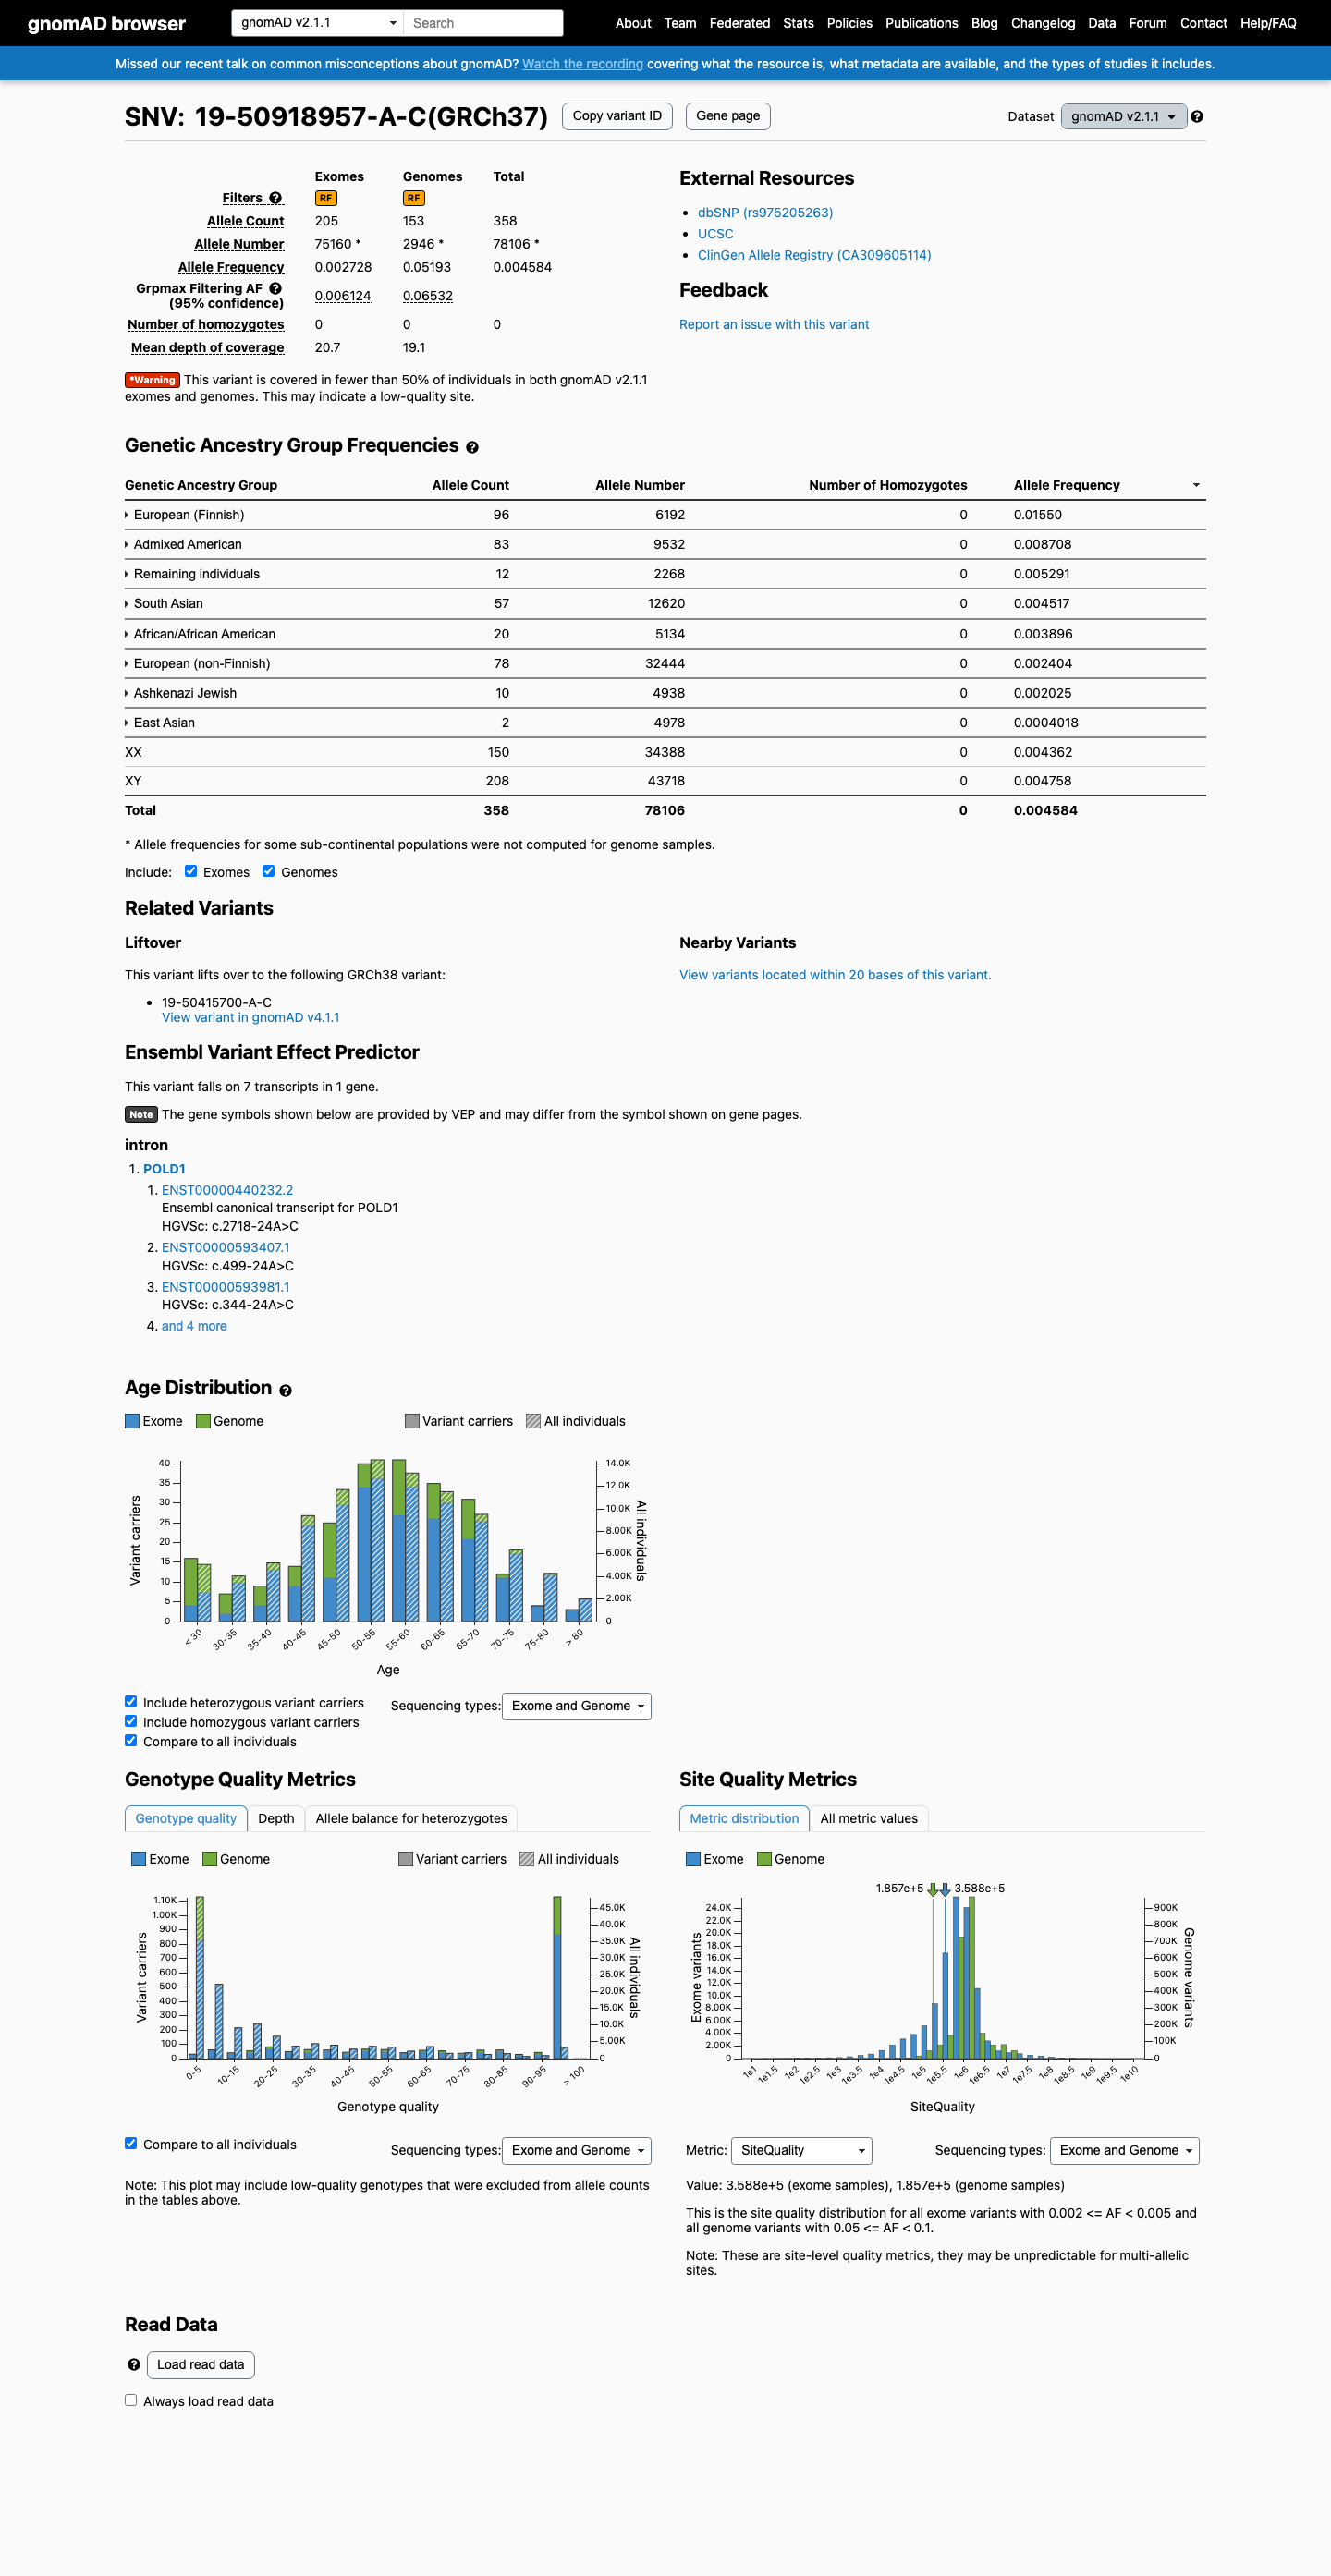Open the Publications menu item
This screenshot has width=1331, height=2576.
tap(922, 23)
